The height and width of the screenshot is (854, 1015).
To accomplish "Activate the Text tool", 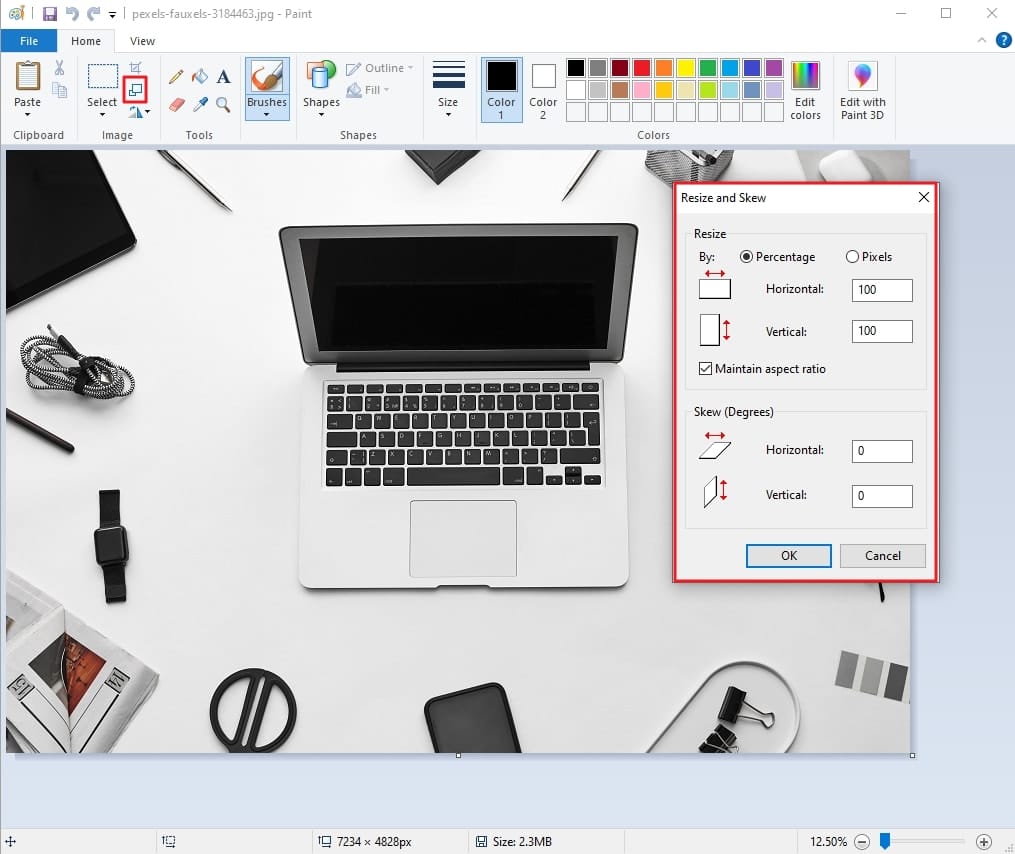I will coord(222,76).
